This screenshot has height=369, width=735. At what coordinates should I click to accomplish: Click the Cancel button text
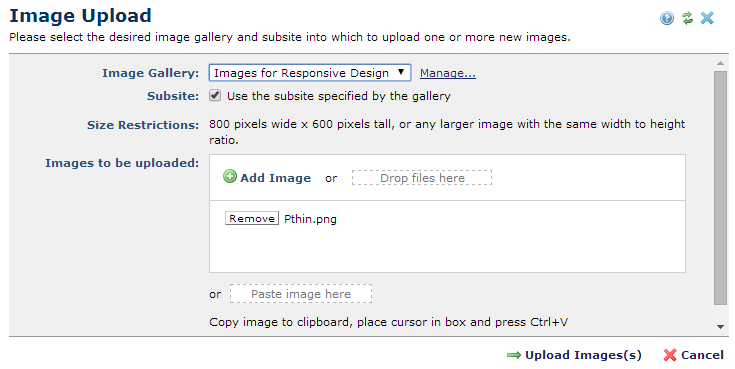(702, 355)
